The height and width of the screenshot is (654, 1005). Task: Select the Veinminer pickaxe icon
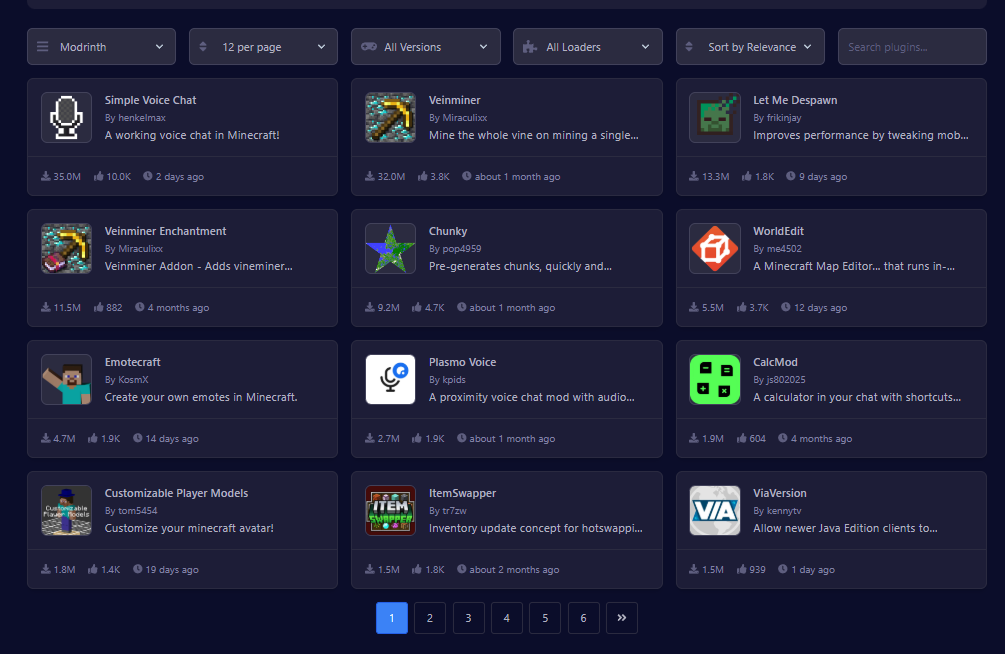coord(390,117)
